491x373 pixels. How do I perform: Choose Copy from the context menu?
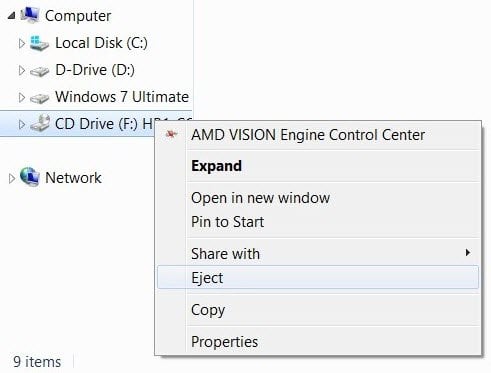208,310
